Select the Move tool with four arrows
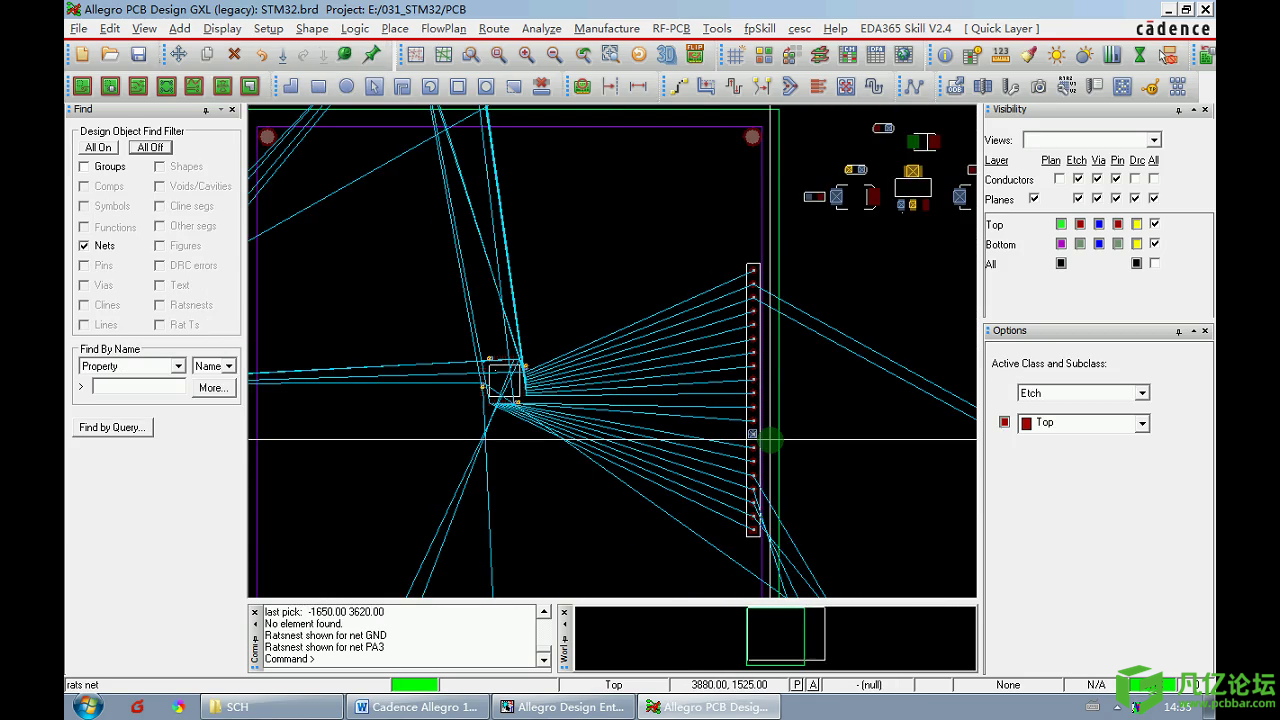Image resolution: width=1280 pixels, height=720 pixels. pos(179,55)
